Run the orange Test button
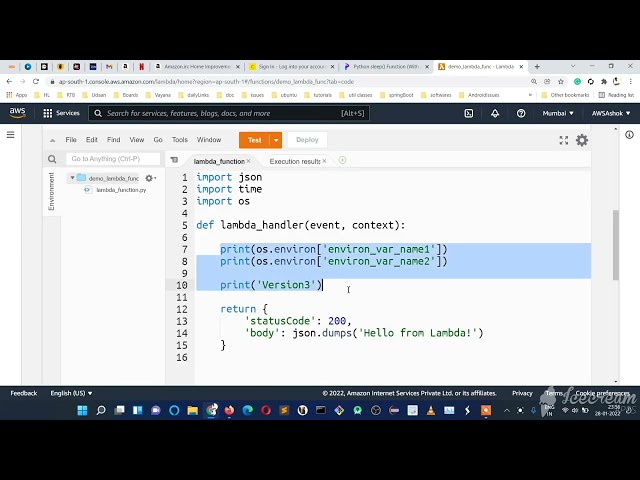This screenshot has width=640, height=480. (255, 140)
